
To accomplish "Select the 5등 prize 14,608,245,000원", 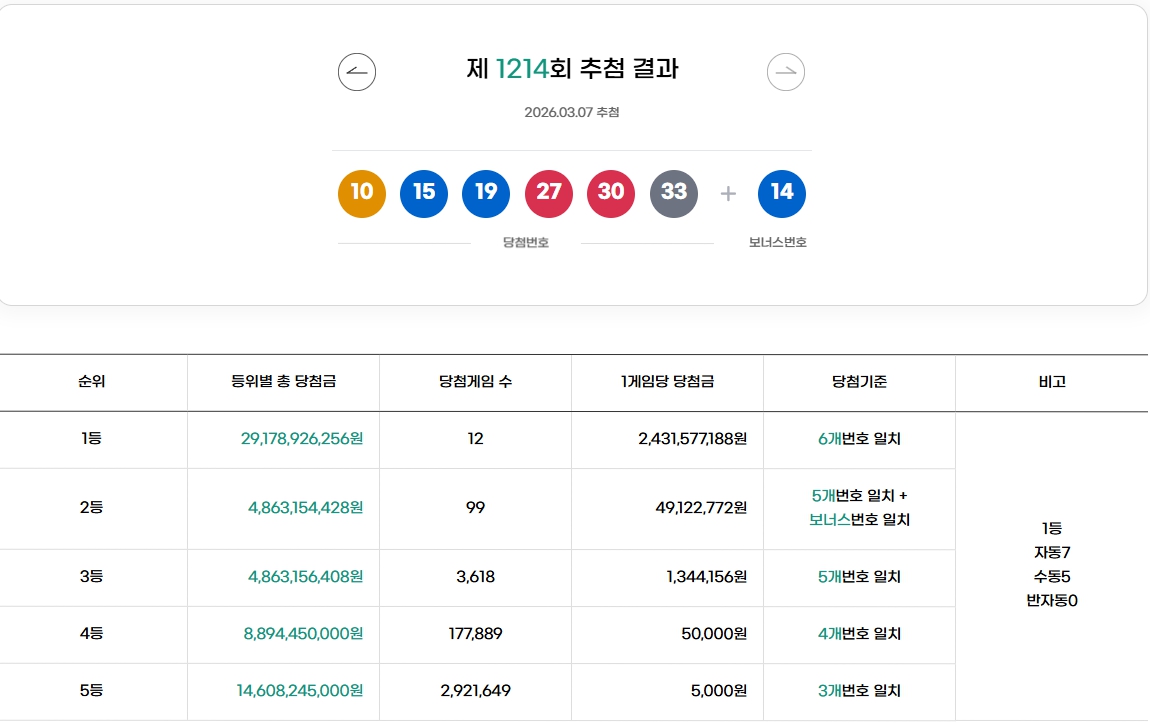I will click(x=282, y=691).
